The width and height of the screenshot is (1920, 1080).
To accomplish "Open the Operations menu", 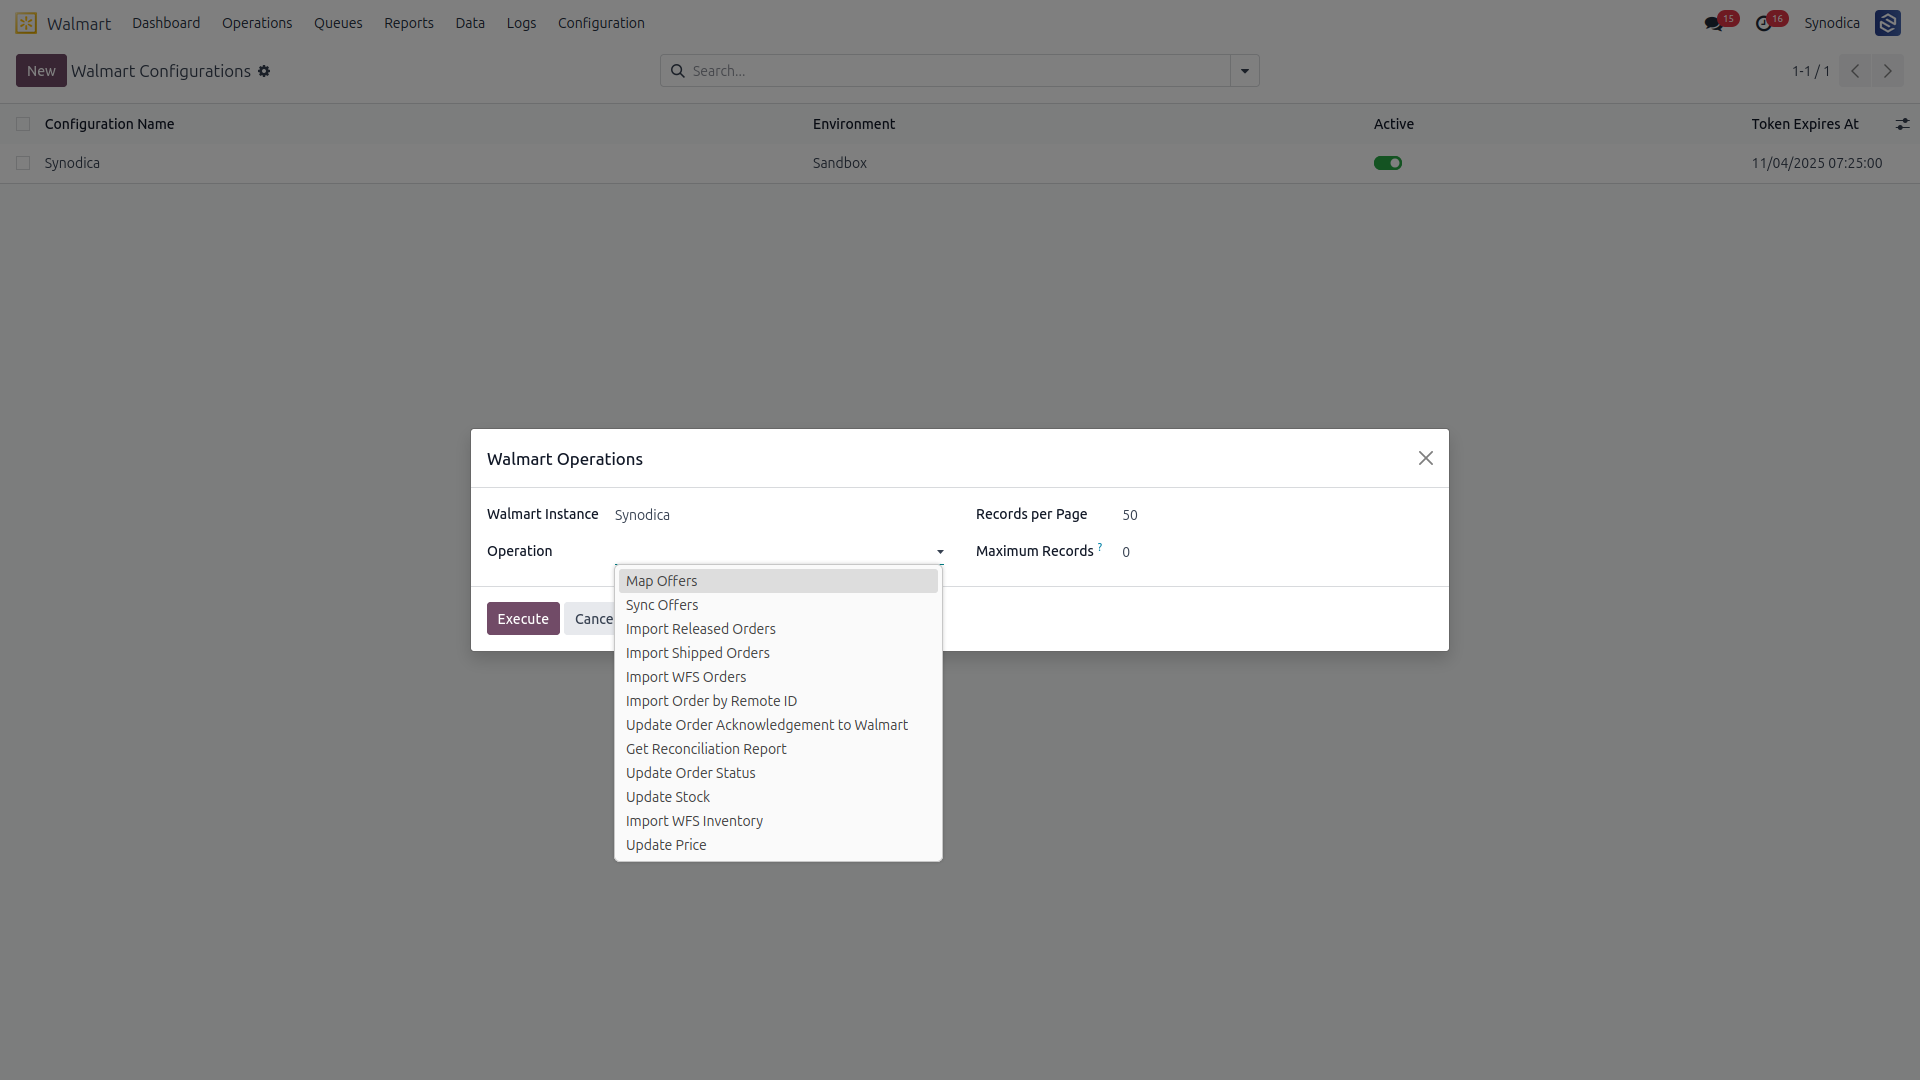I will pos(257,23).
